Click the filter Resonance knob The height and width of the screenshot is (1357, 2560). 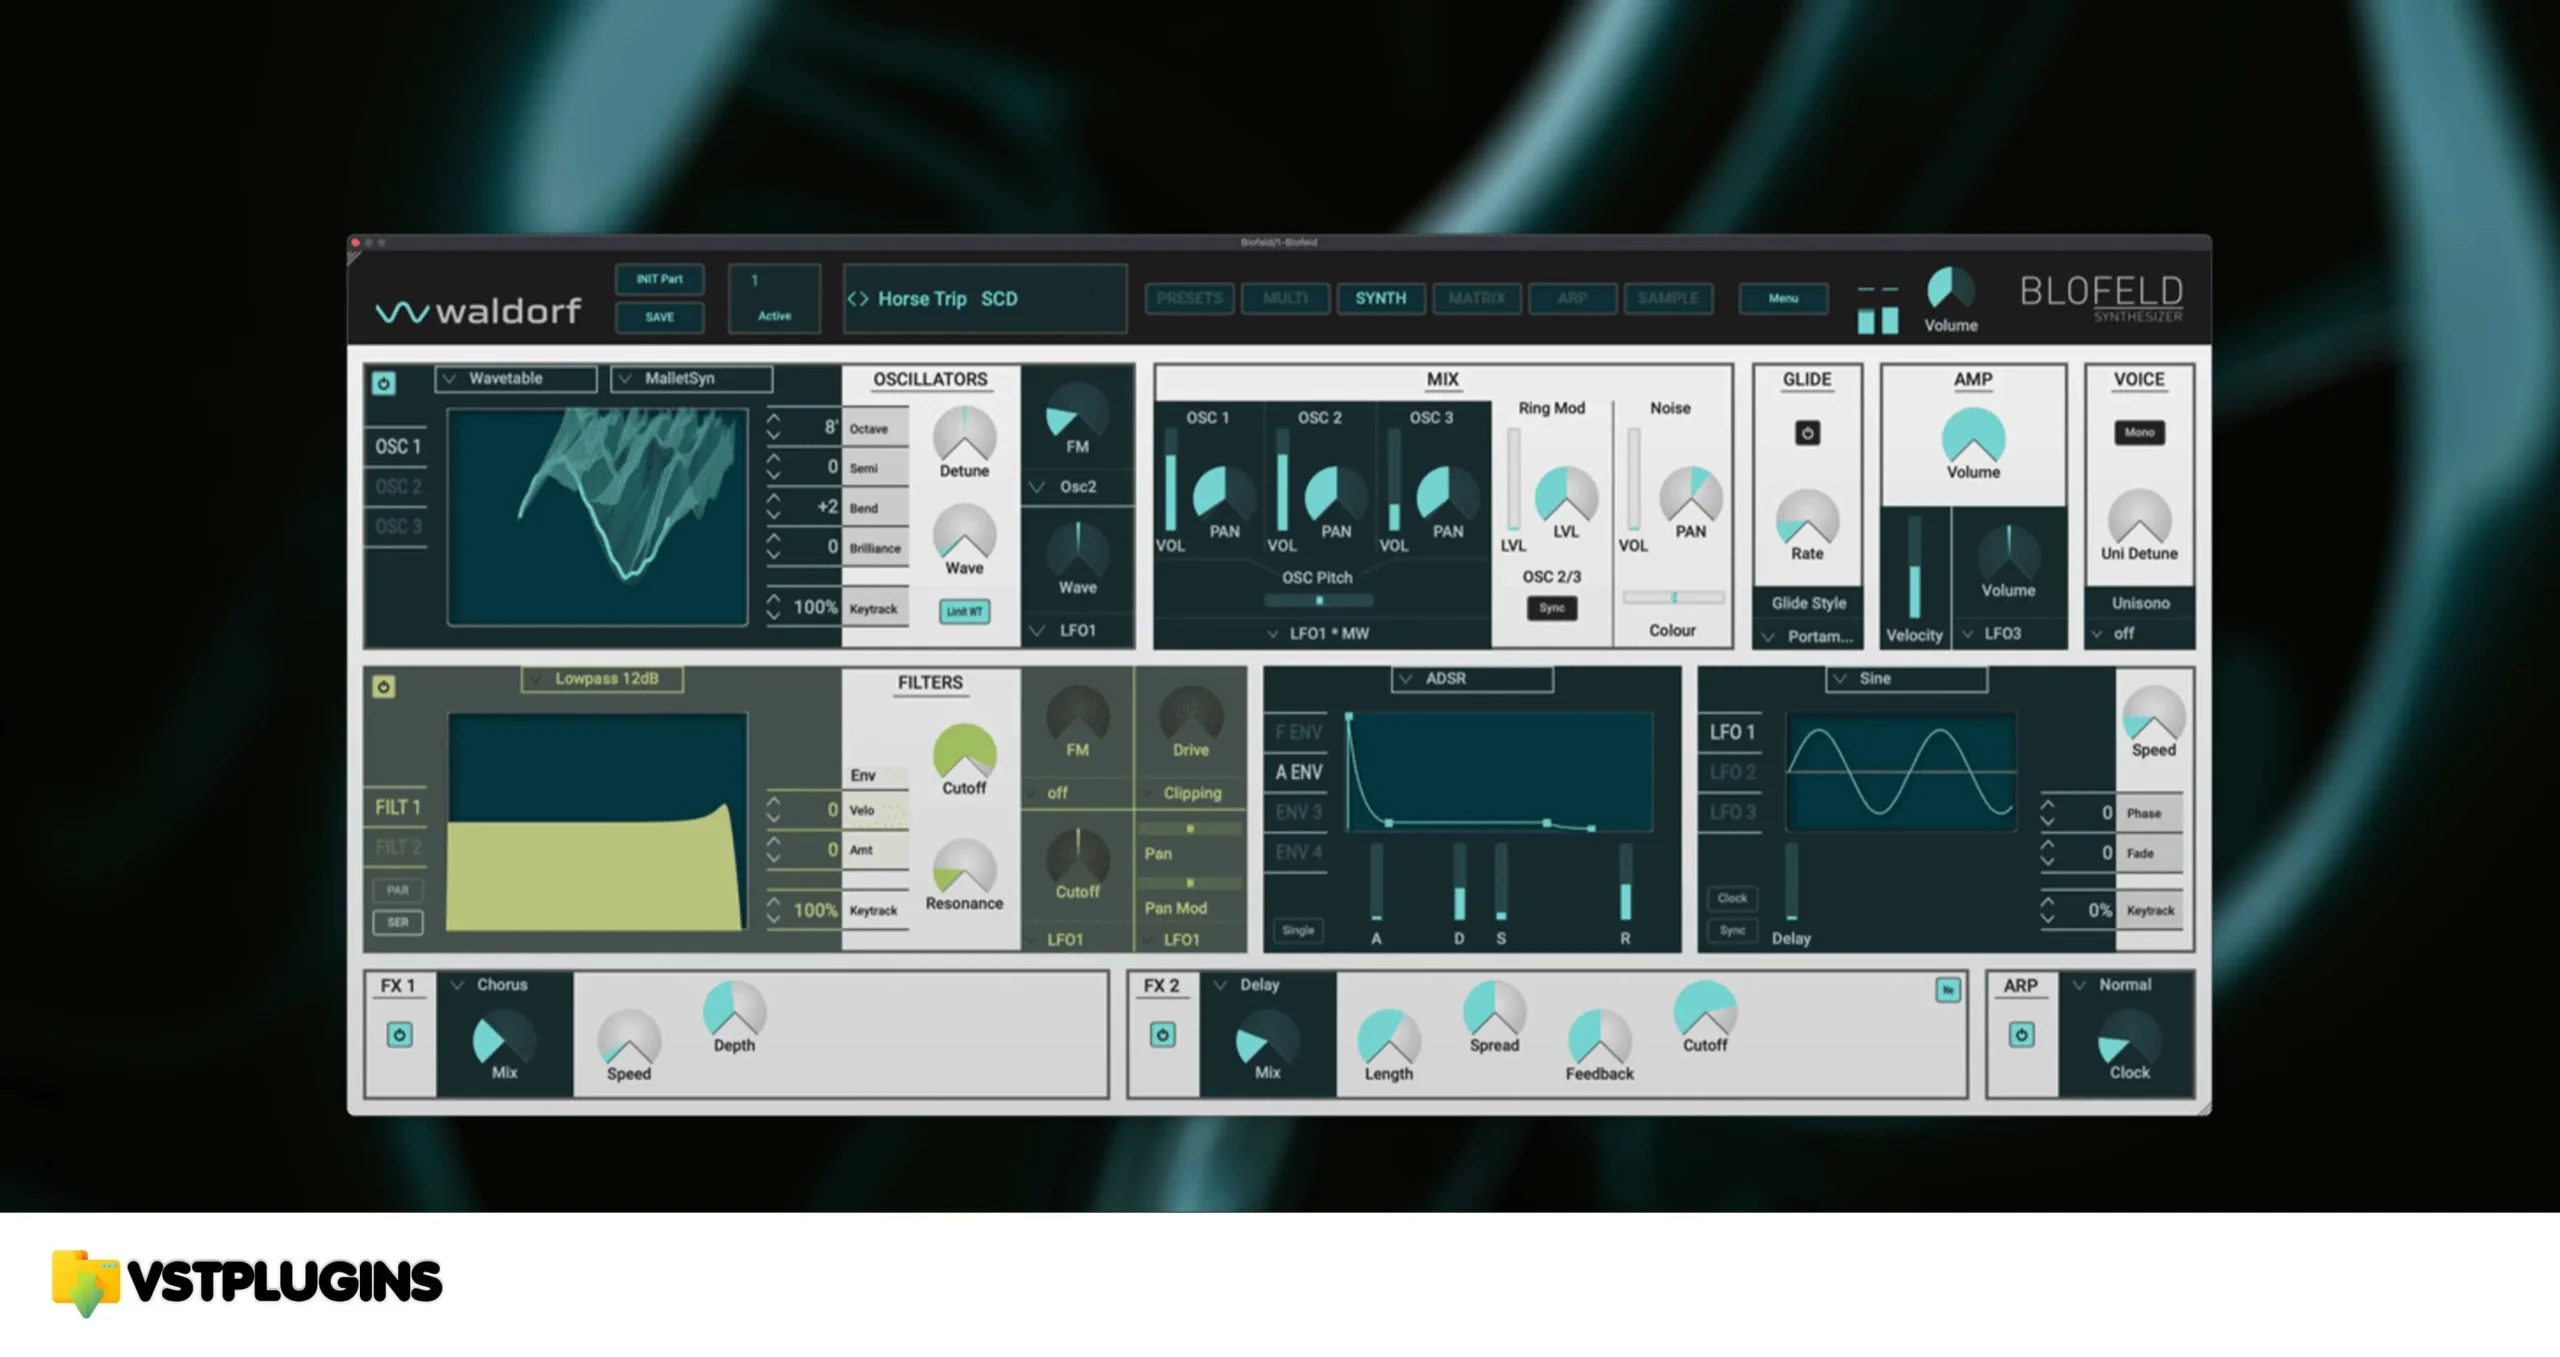[964, 867]
